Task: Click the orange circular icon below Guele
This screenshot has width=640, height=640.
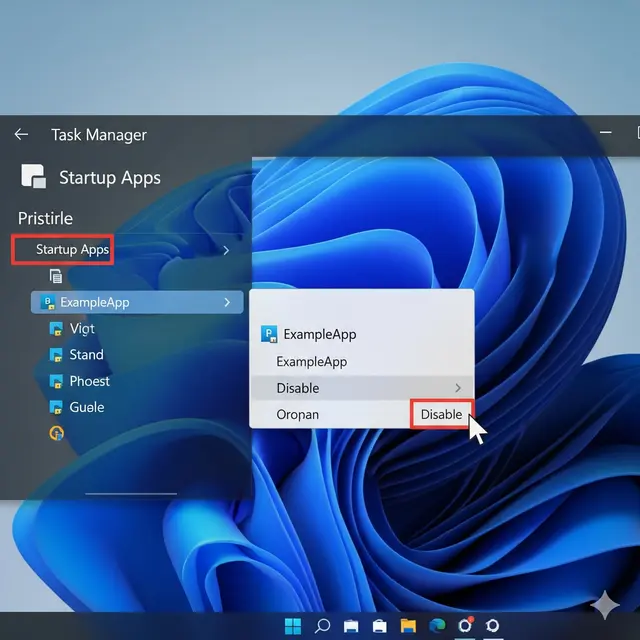Action: tap(57, 433)
